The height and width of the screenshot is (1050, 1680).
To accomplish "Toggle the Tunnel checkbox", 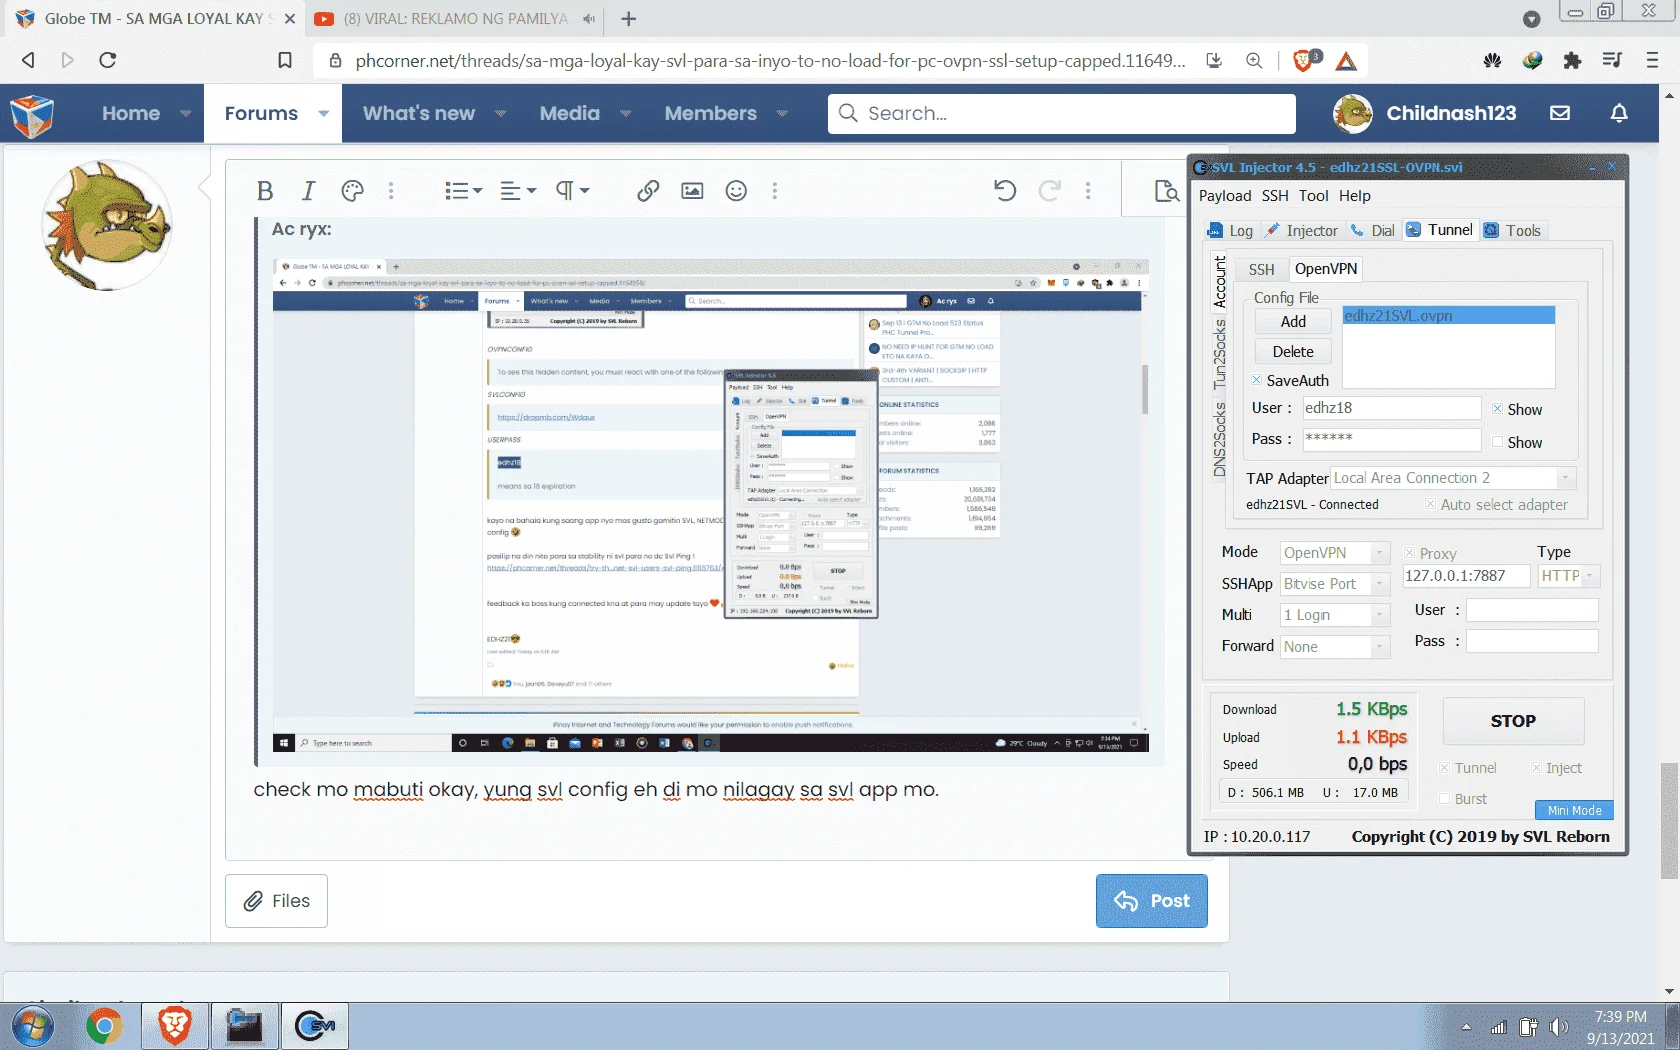I will pos(1444,768).
